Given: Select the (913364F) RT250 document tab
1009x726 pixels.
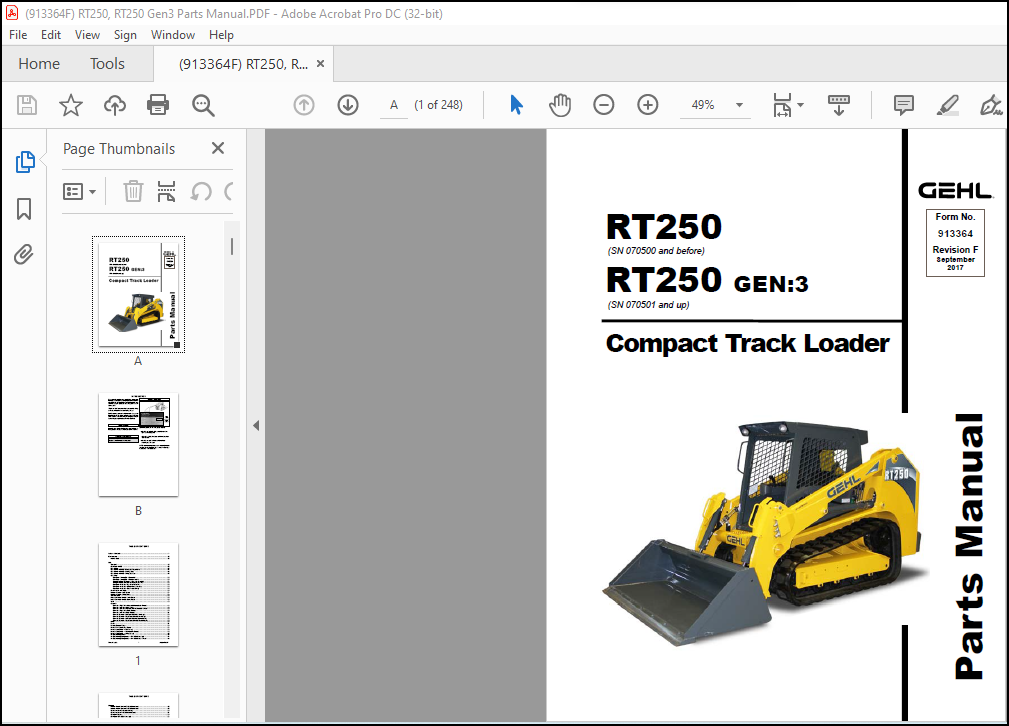Looking at the screenshot, I should tap(243, 64).
